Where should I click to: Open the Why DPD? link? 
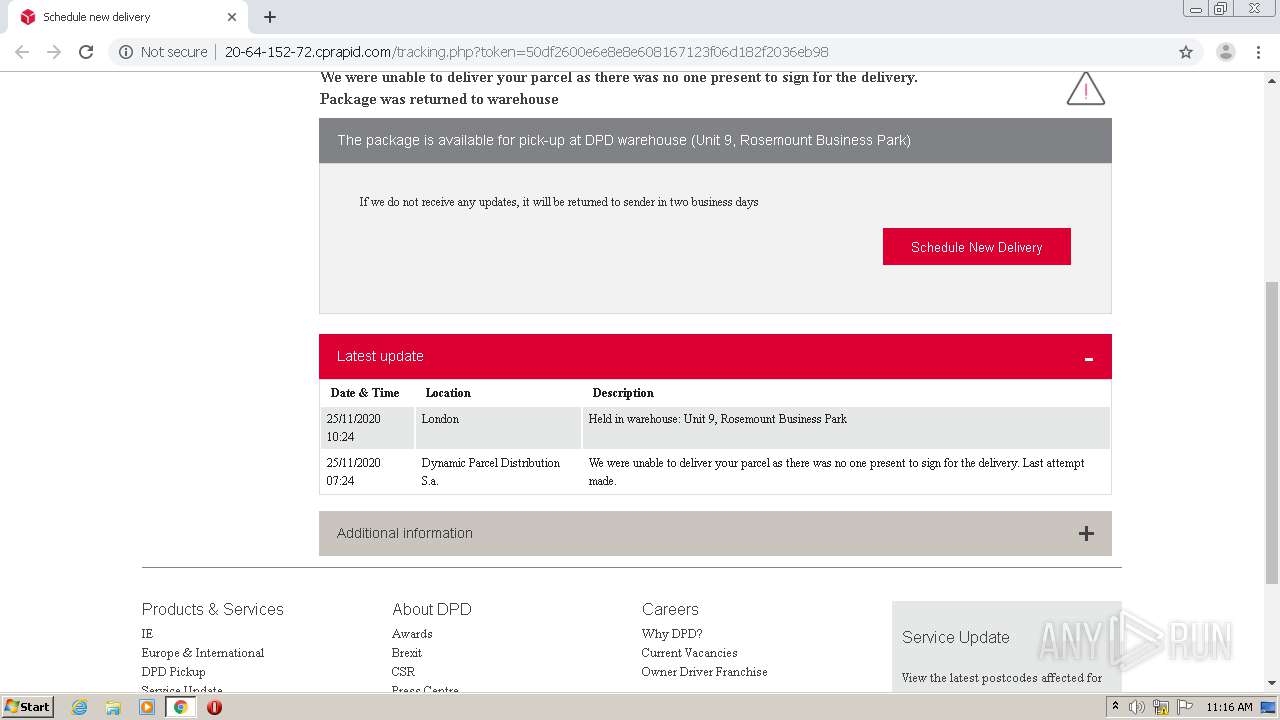coord(672,634)
